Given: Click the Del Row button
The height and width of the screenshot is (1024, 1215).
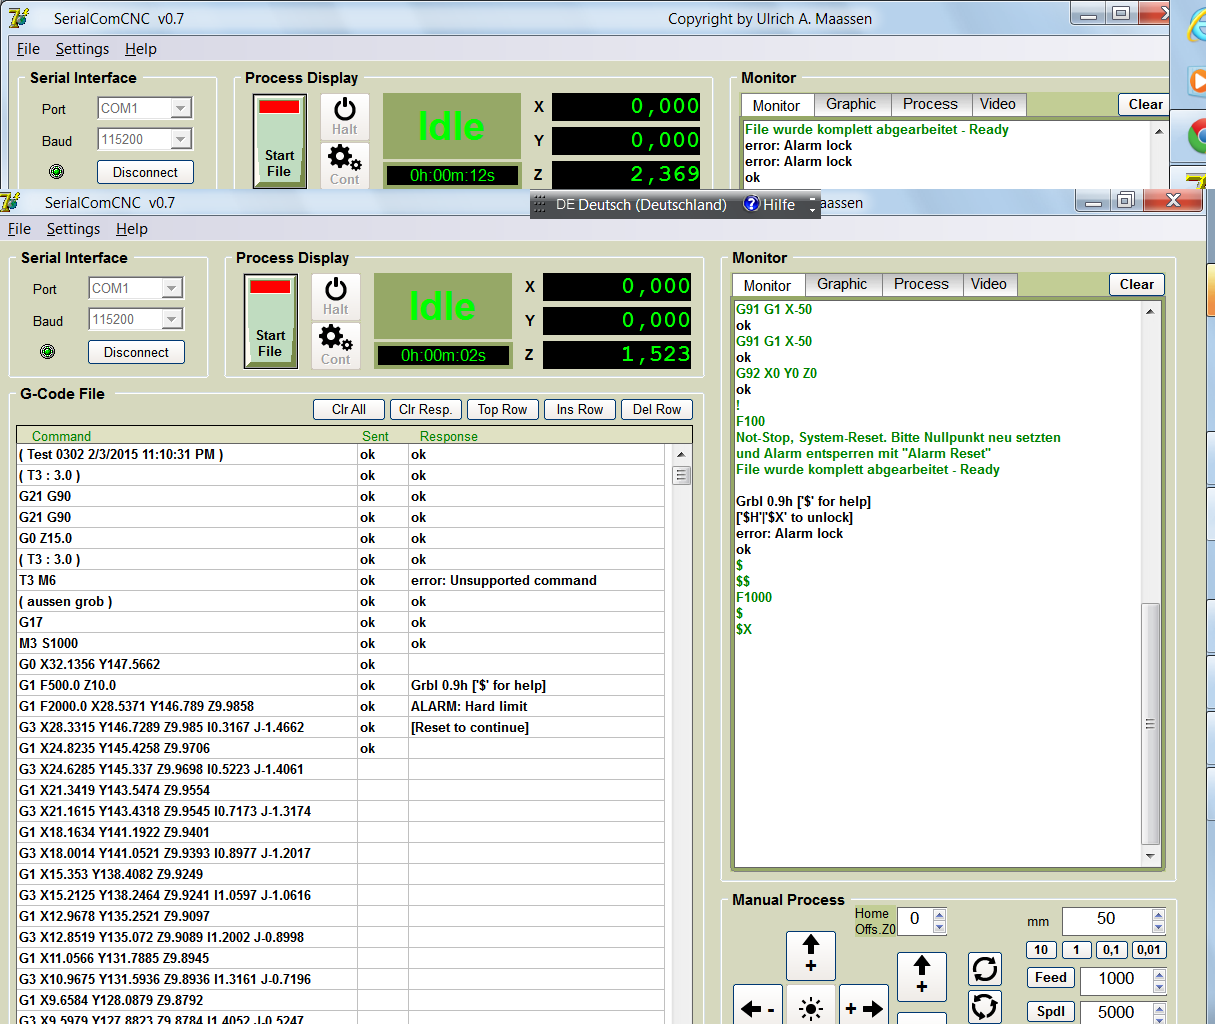Looking at the screenshot, I should pos(657,409).
